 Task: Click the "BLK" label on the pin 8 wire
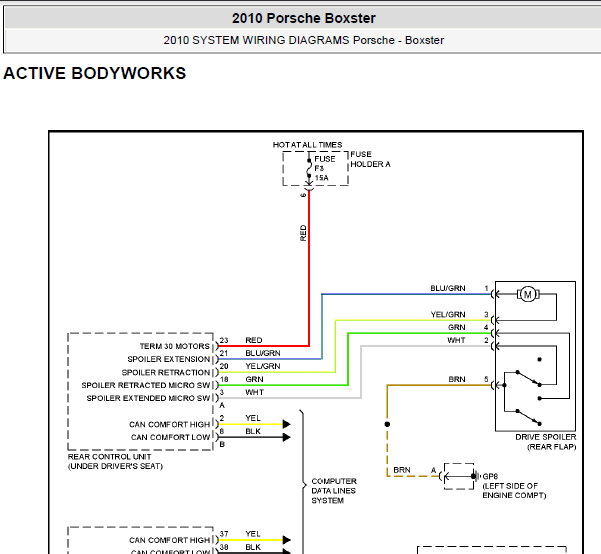(253, 431)
